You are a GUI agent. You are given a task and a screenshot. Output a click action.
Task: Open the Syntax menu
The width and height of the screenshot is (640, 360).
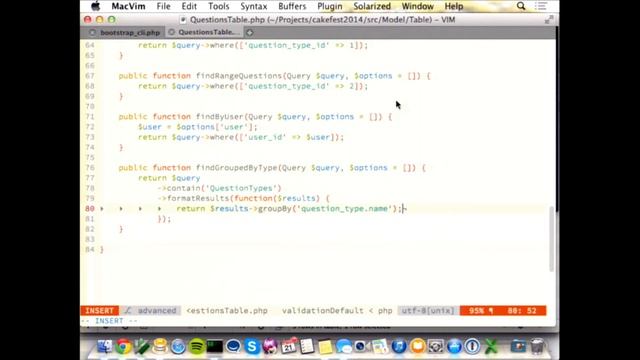pos(253,6)
